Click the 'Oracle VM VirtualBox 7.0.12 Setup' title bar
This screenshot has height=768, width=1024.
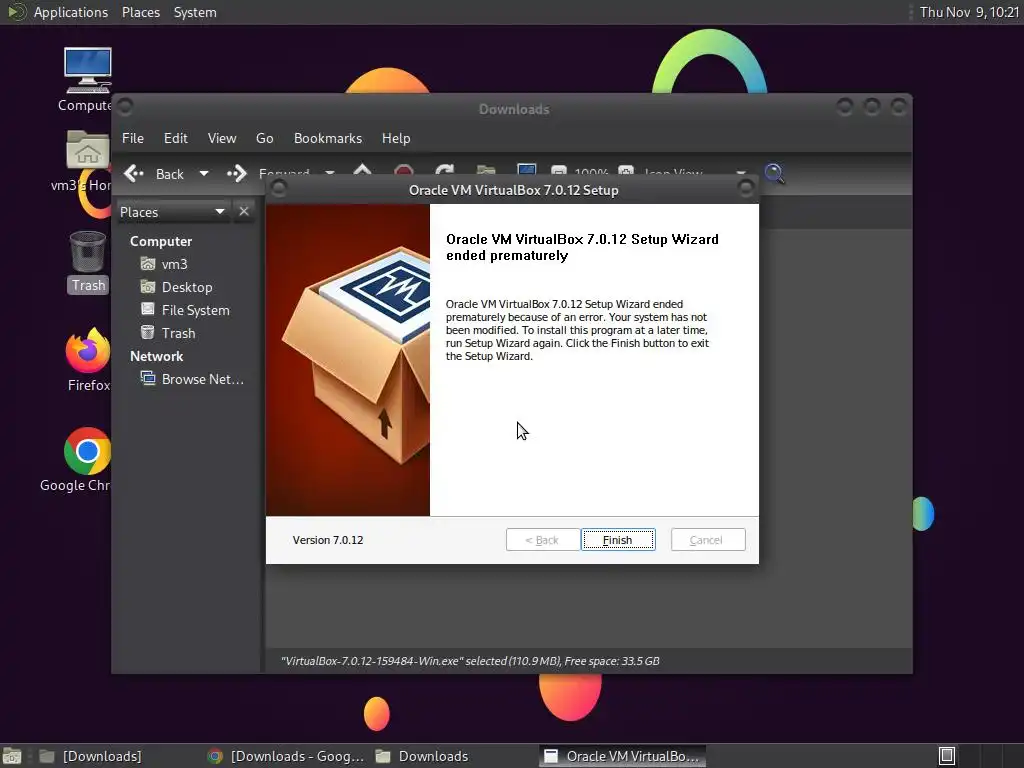[x=513, y=190]
